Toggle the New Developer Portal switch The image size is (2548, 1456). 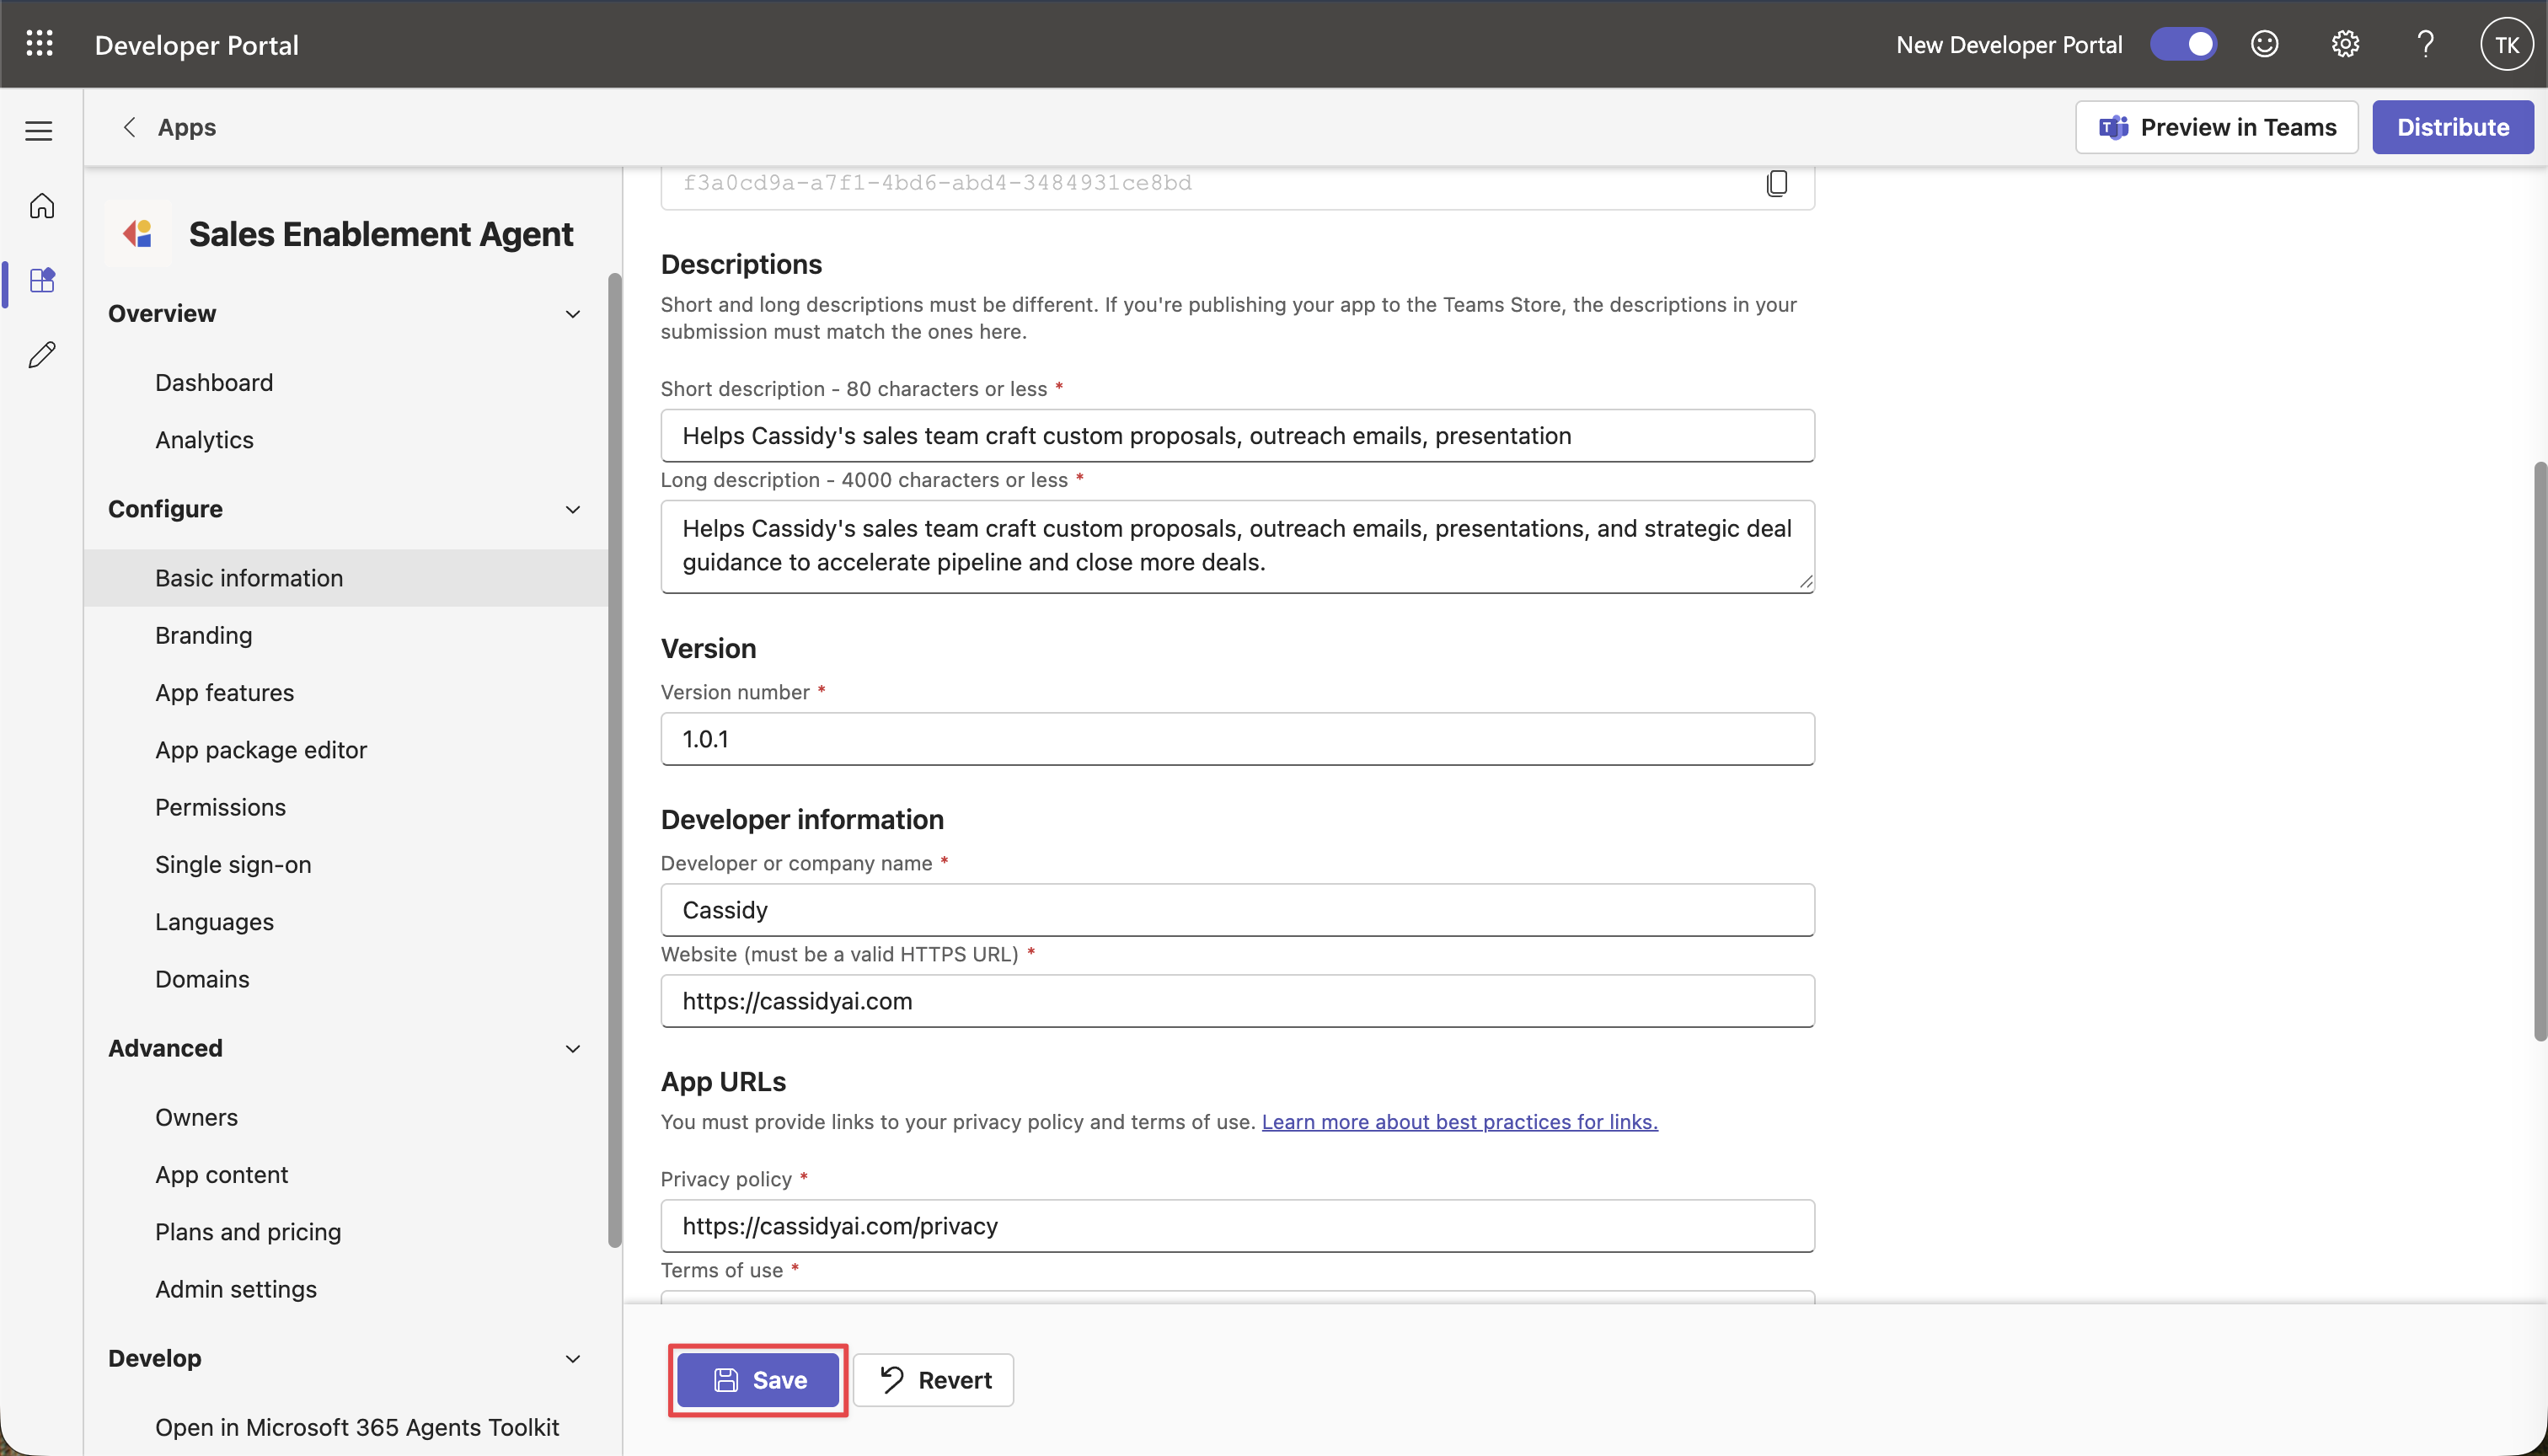pos(2184,44)
